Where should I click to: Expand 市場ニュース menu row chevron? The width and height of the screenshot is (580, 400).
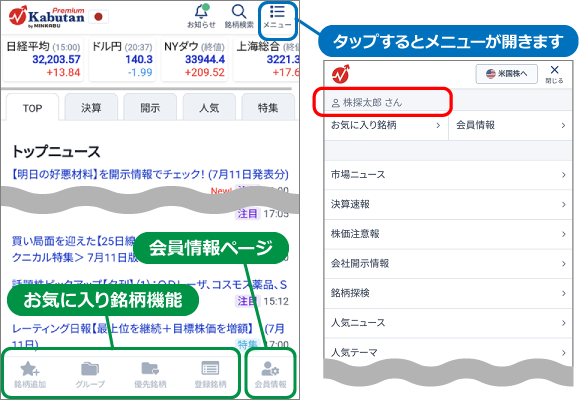tap(563, 175)
